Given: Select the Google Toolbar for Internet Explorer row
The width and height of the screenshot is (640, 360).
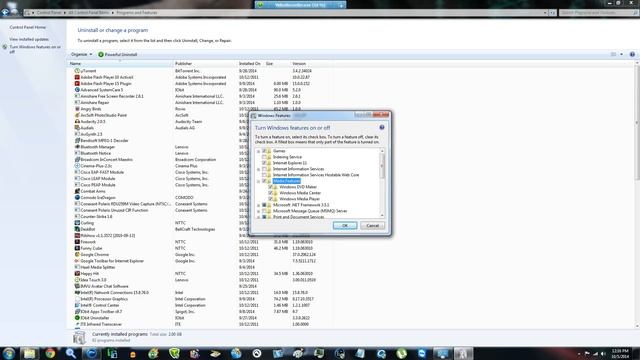Looking at the screenshot, I should pyautogui.click(x=200, y=261).
